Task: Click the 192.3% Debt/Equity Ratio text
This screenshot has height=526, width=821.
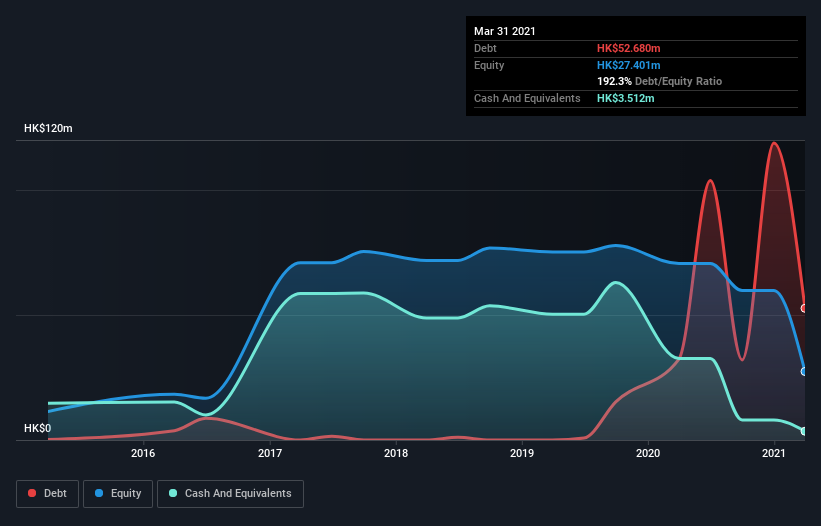Action: click(659, 82)
